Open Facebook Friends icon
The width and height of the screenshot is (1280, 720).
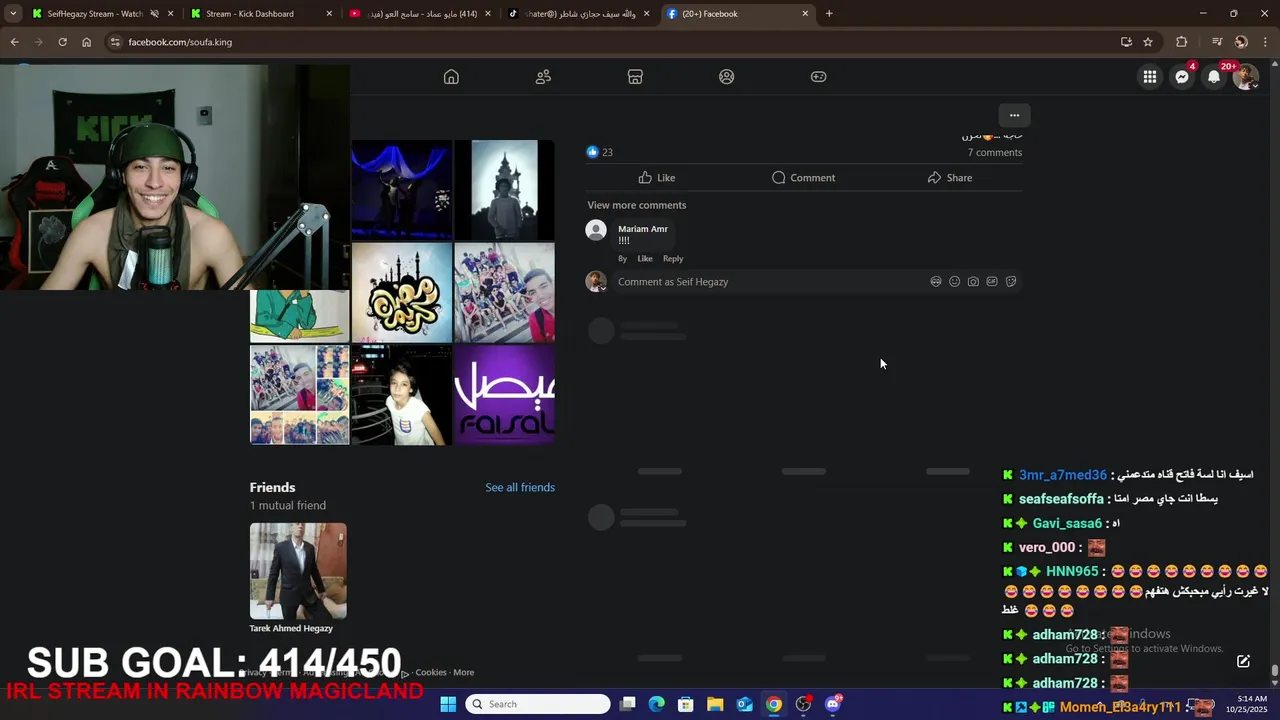pyautogui.click(x=543, y=77)
